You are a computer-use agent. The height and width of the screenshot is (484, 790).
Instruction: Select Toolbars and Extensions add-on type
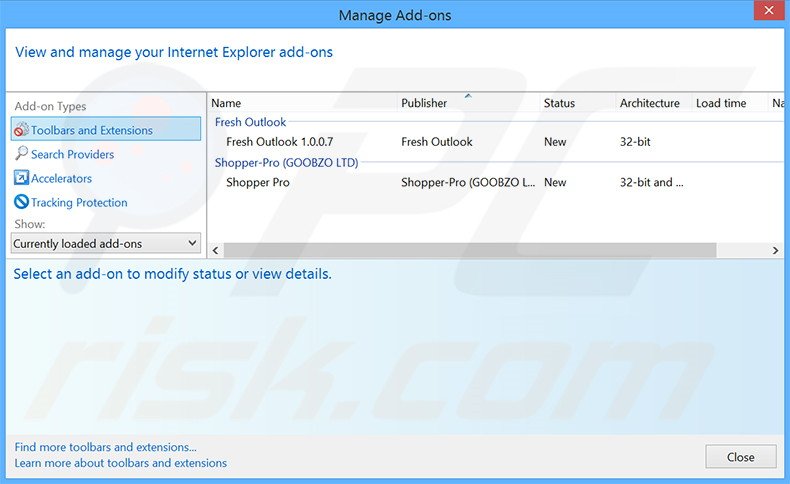coord(106,129)
